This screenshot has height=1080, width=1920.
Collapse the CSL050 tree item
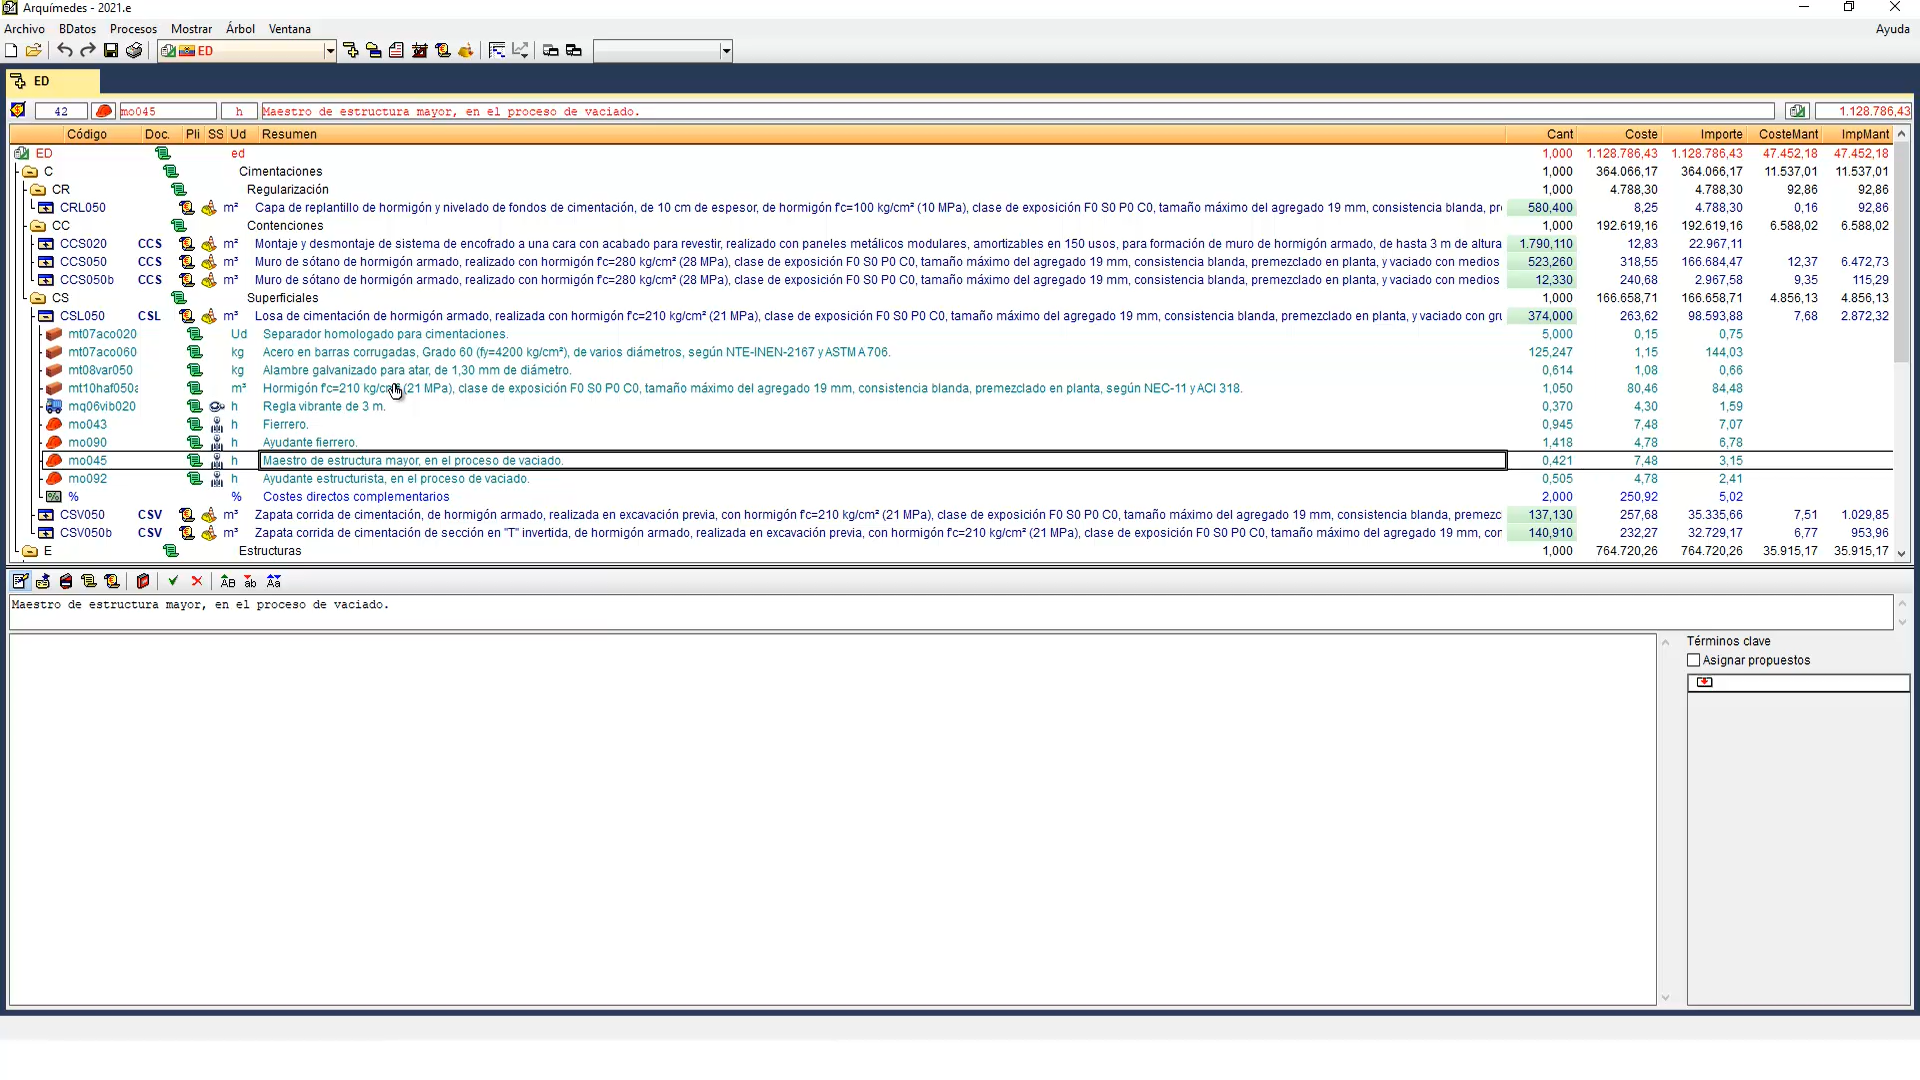click(x=46, y=316)
